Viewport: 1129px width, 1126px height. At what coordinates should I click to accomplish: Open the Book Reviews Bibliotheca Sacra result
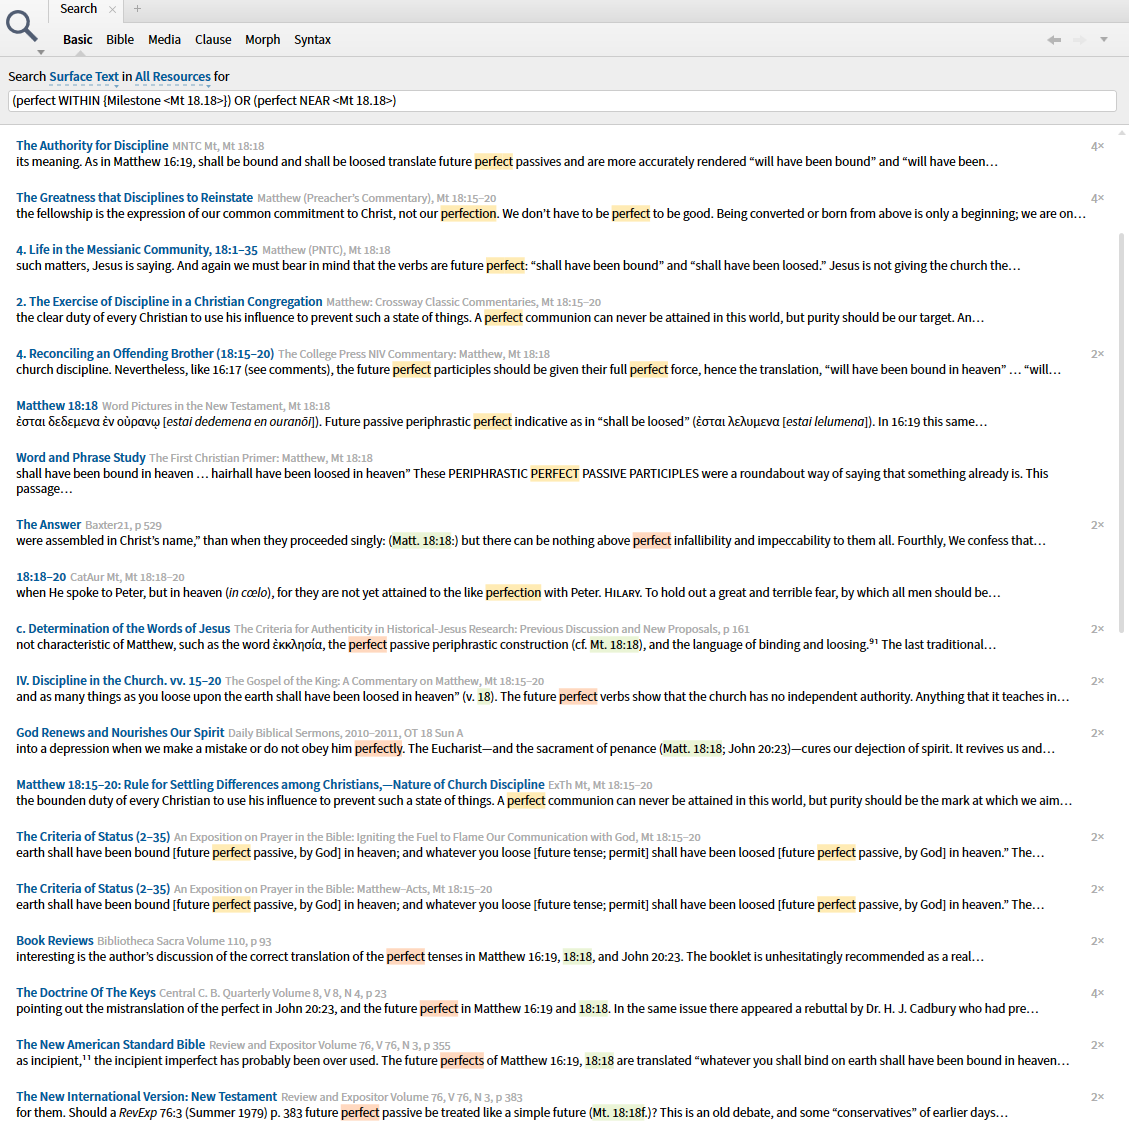point(55,940)
